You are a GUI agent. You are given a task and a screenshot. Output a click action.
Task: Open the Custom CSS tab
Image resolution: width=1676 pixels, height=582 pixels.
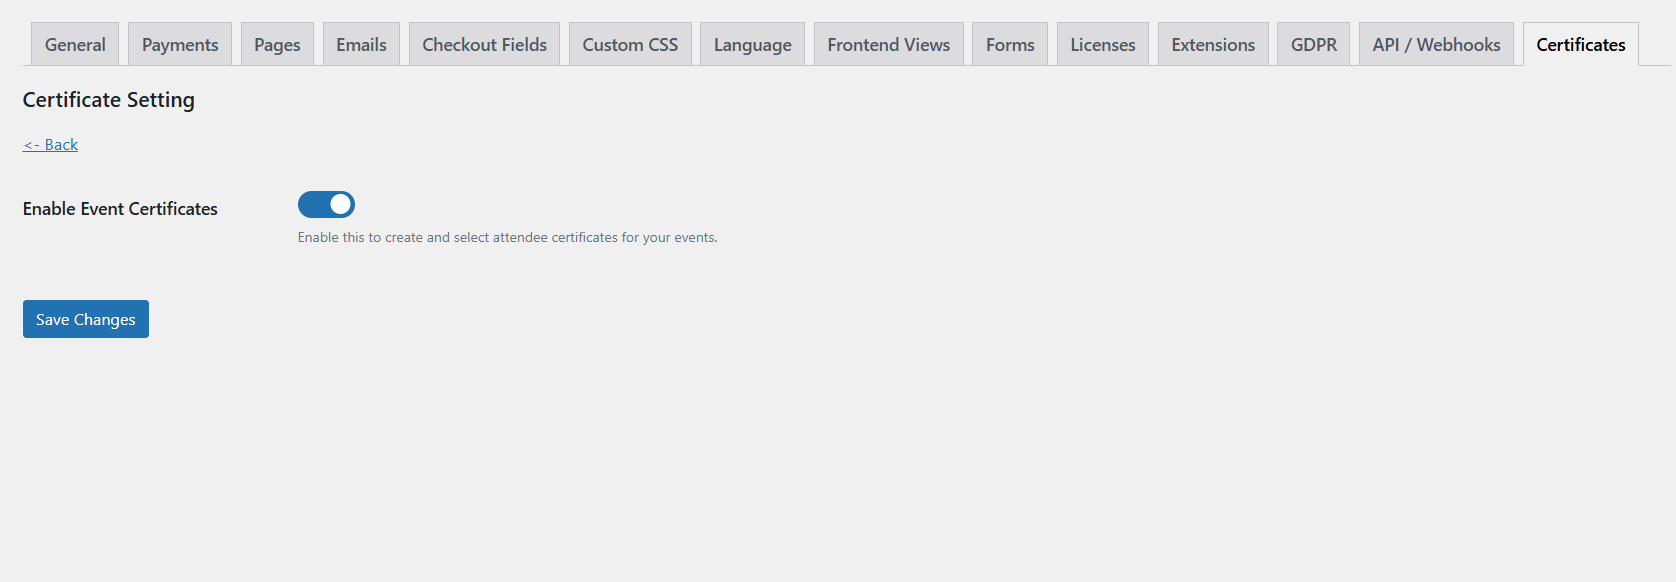pos(630,45)
